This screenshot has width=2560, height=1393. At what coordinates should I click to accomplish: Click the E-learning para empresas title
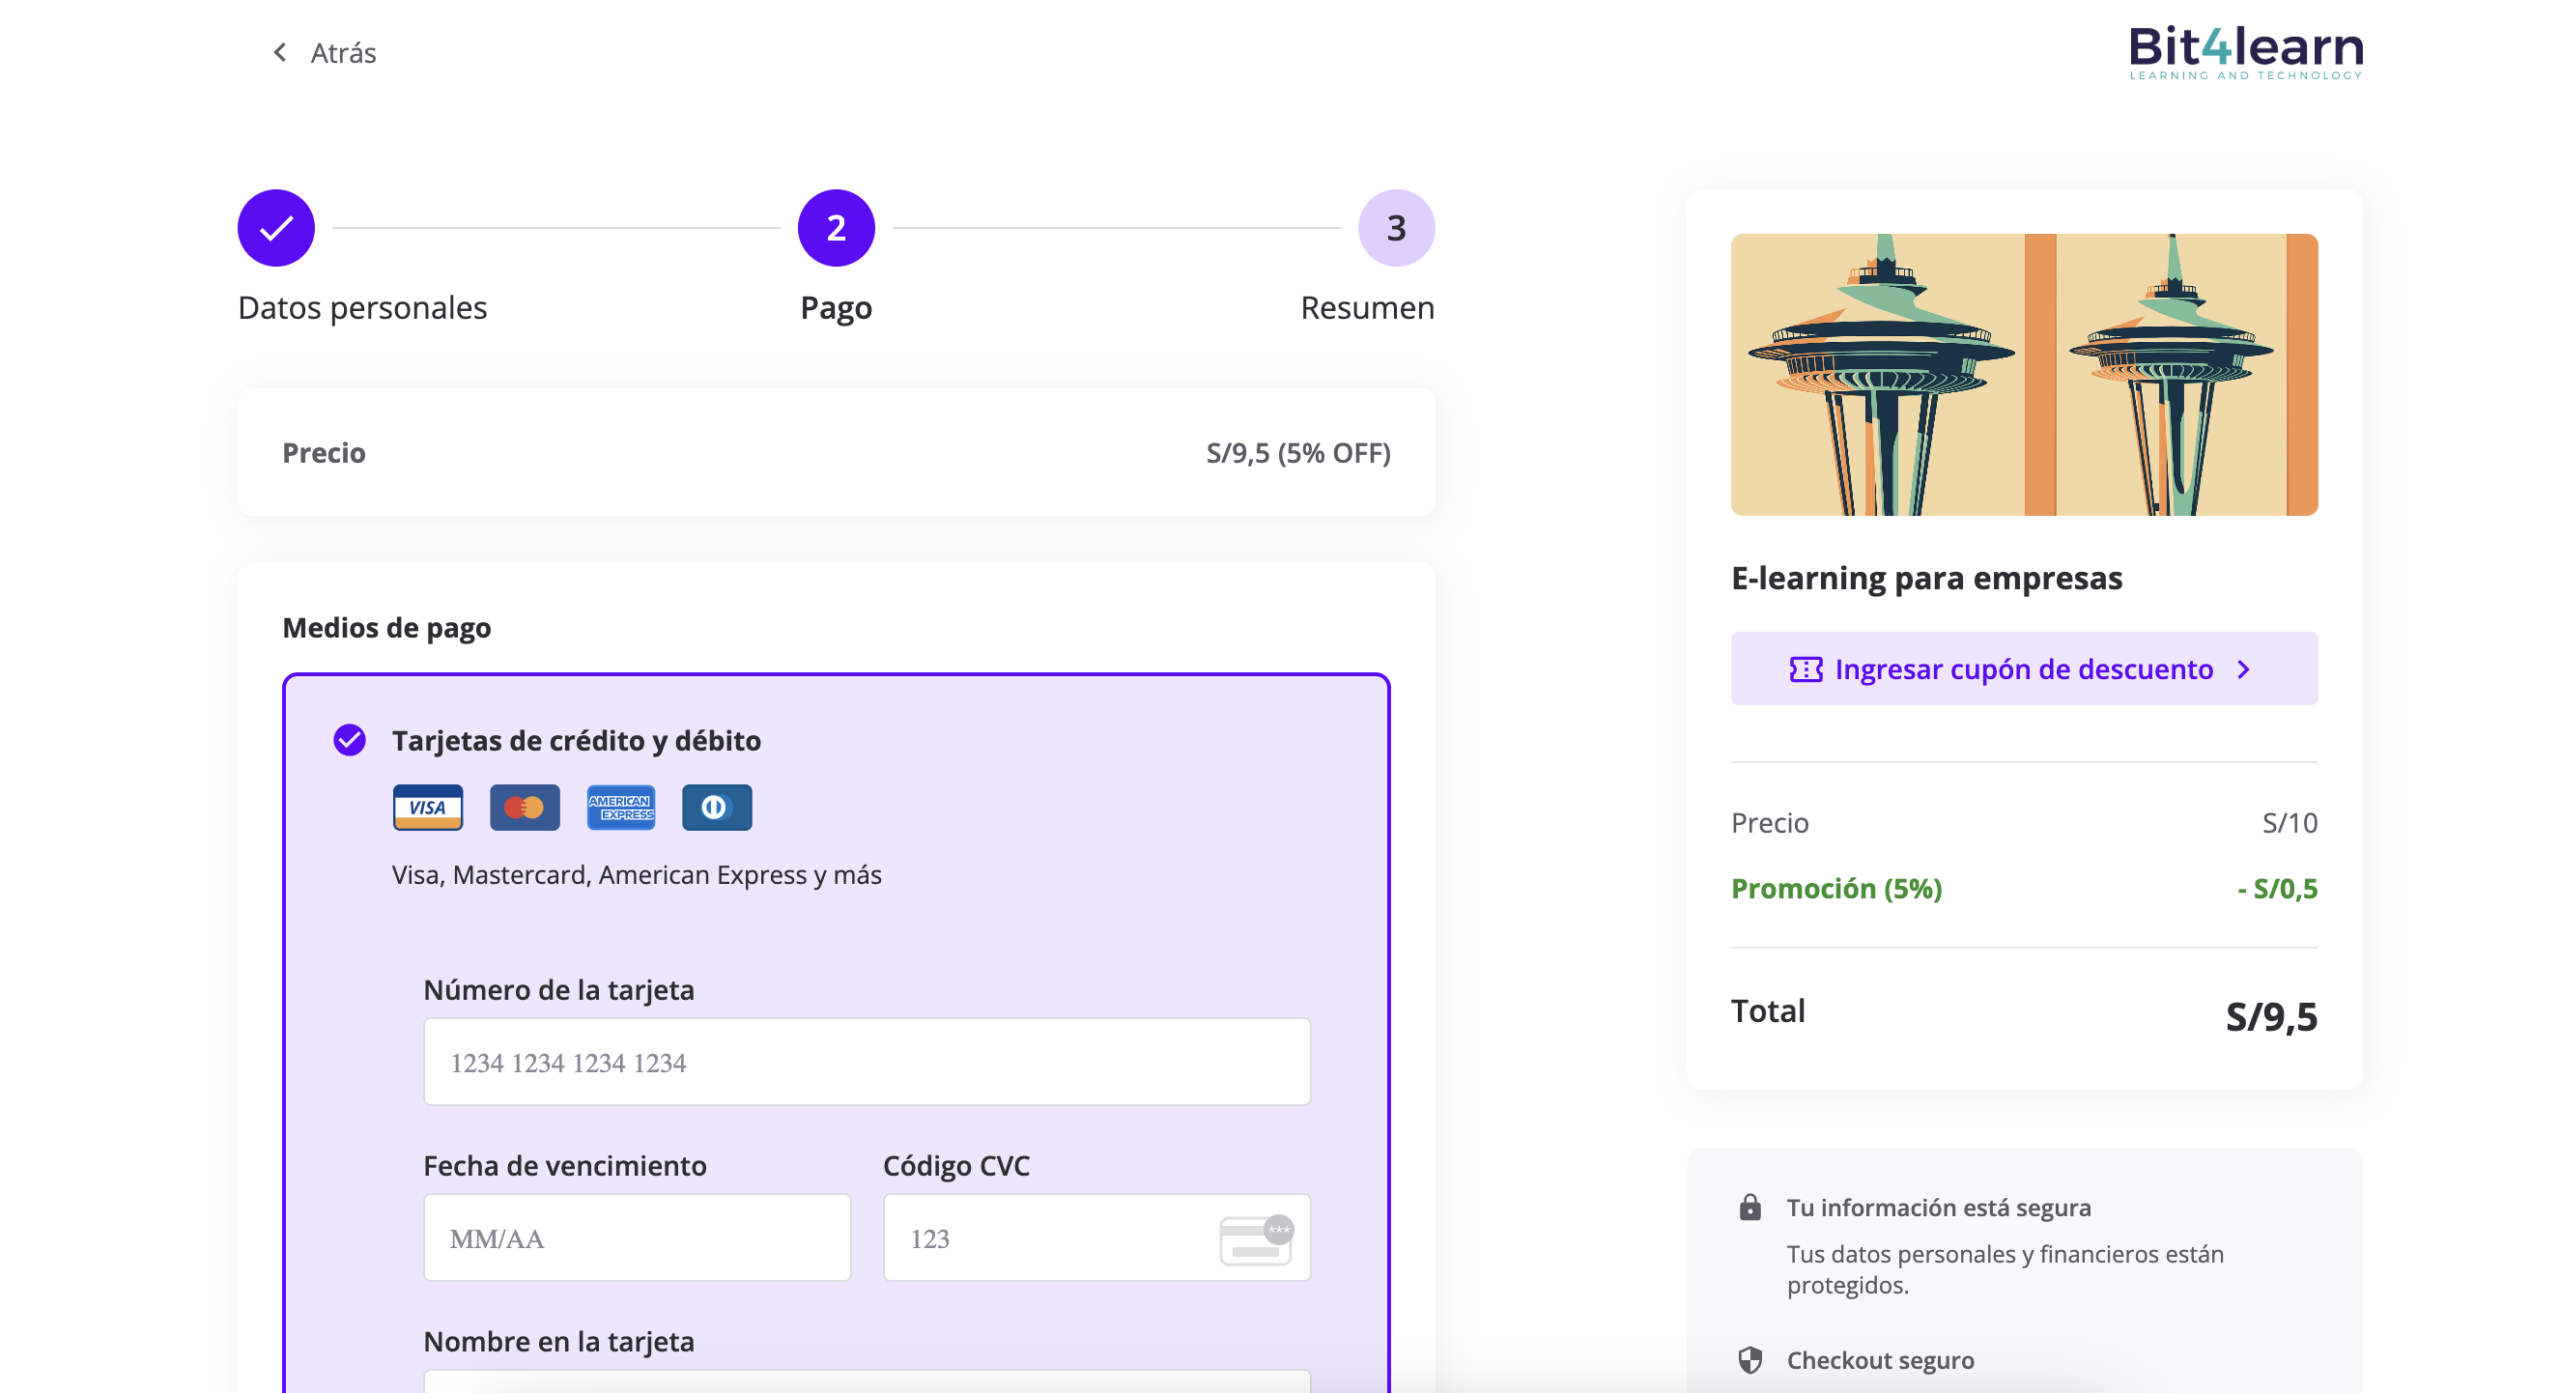[1926, 578]
